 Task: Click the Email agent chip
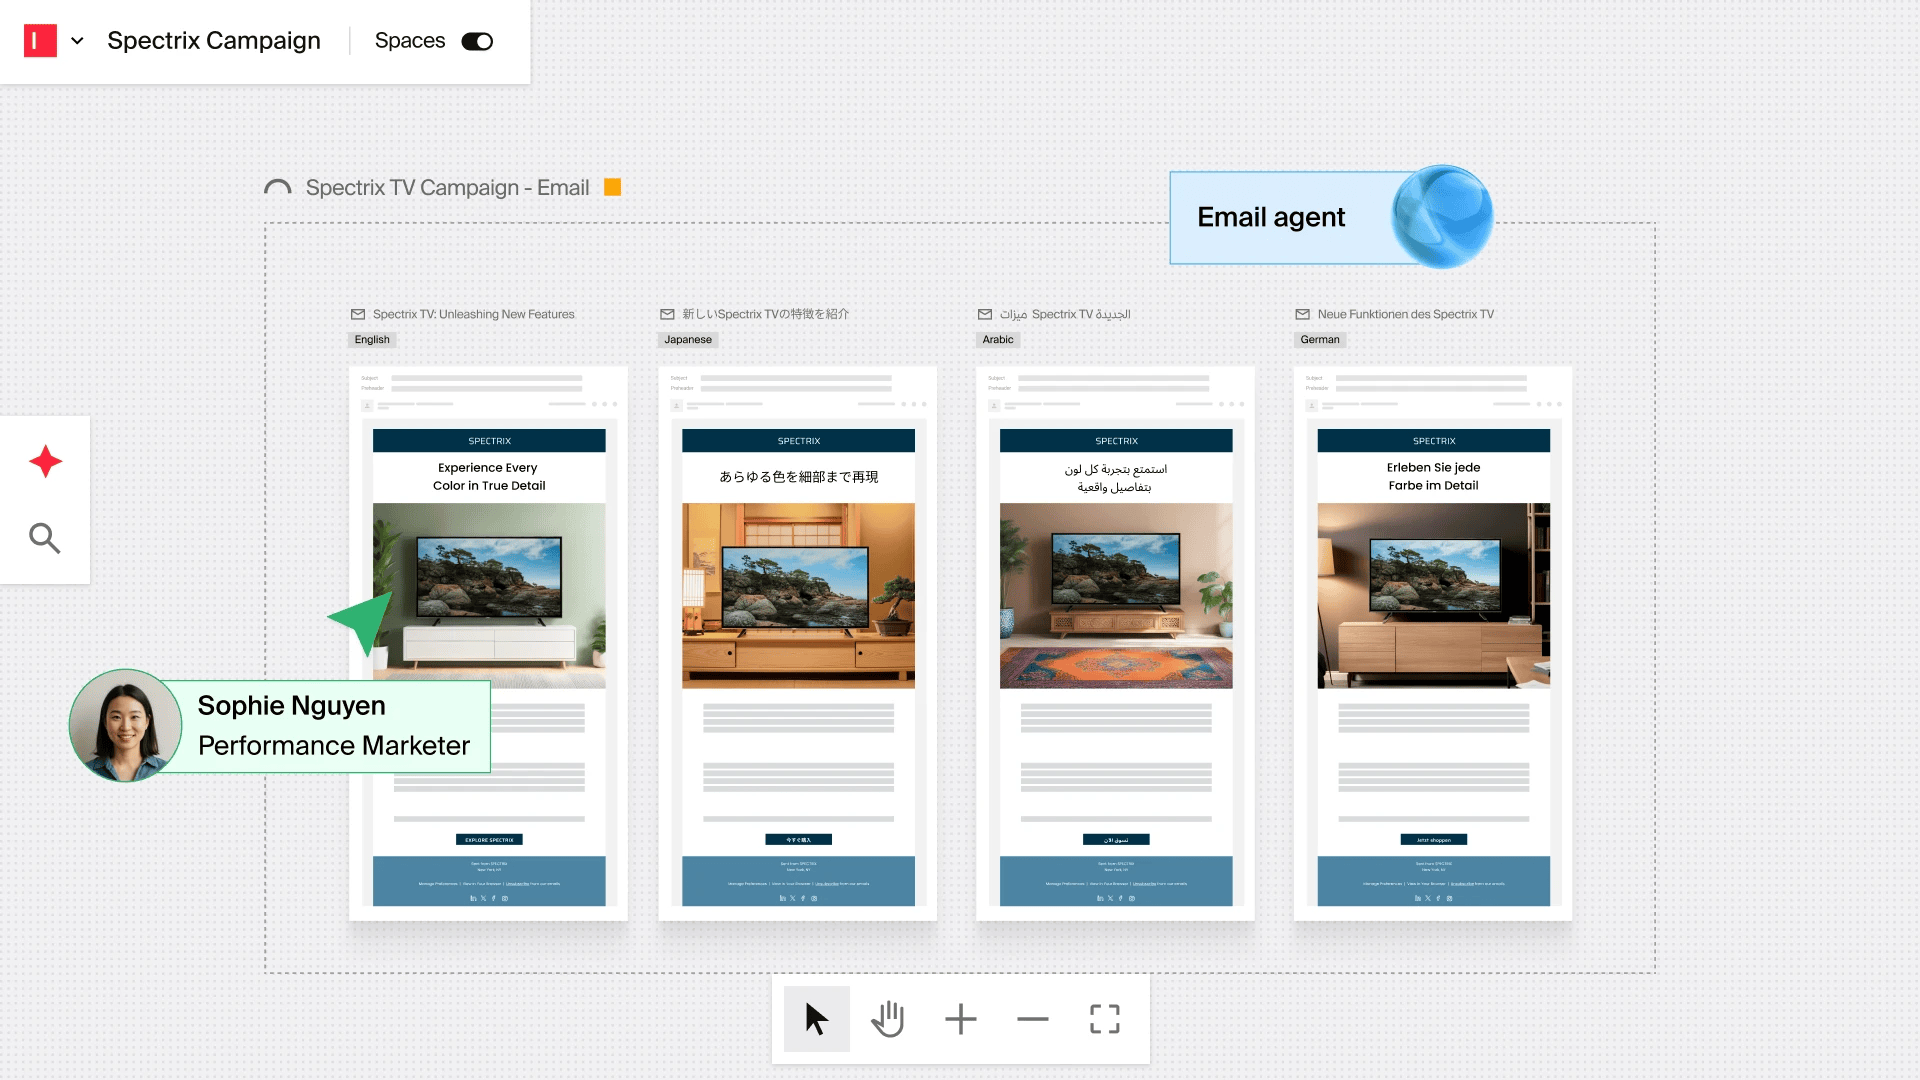click(x=1271, y=217)
